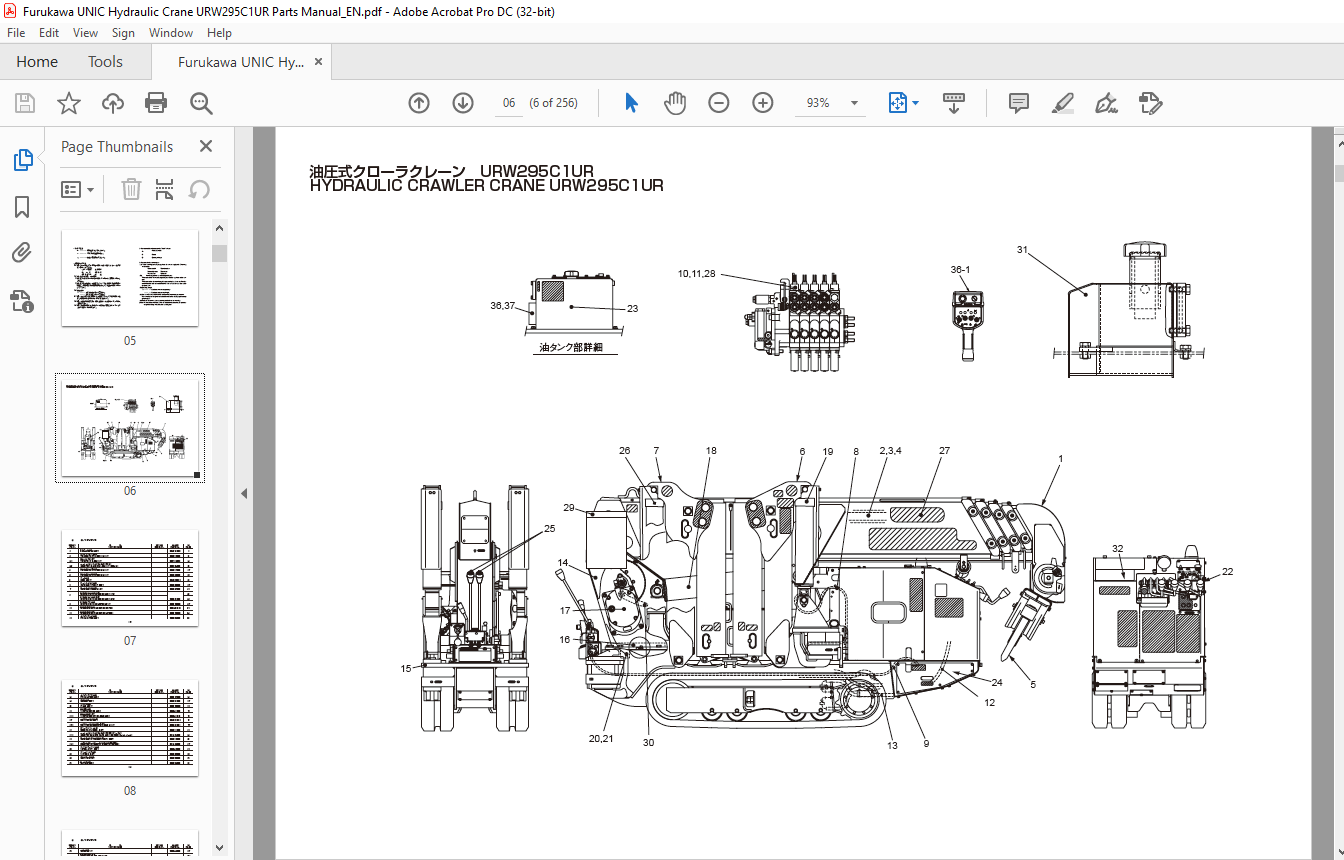Print the document with printer icon
The image size is (1344, 860).
156,103
